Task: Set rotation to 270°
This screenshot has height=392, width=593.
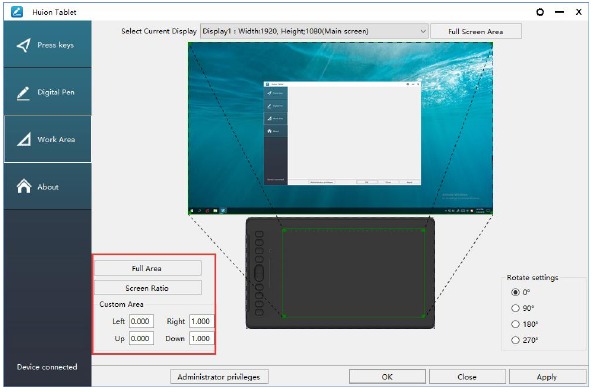Action: pos(515,340)
